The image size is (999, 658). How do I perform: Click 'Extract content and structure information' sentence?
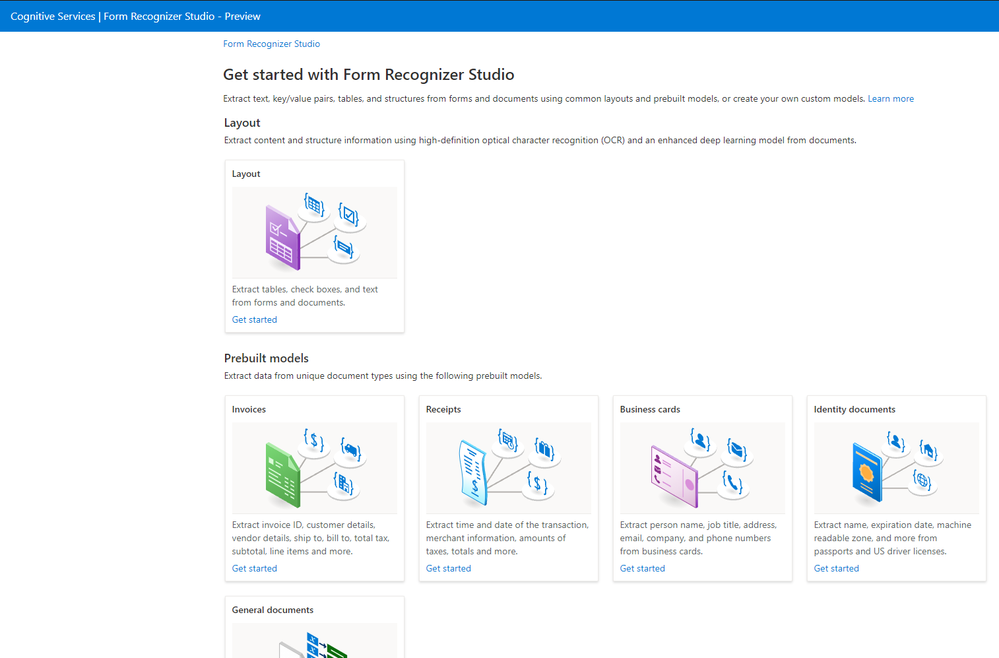pyautogui.click(x=540, y=140)
